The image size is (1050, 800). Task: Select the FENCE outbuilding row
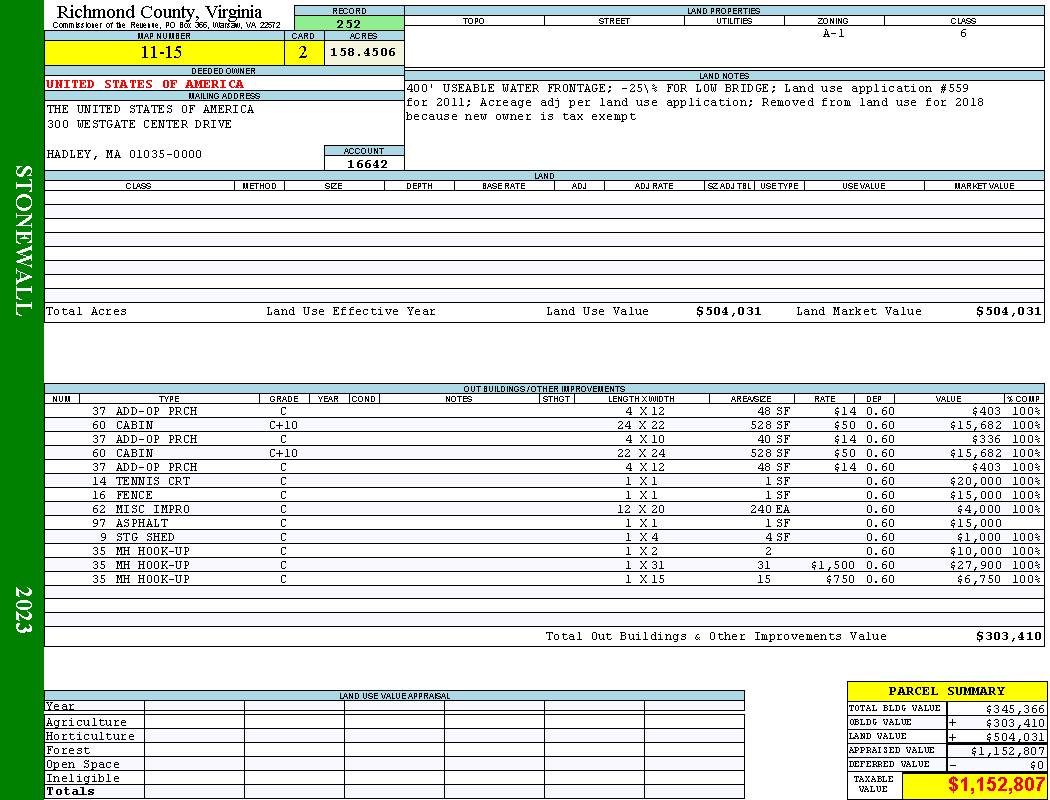tap(544, 495)
